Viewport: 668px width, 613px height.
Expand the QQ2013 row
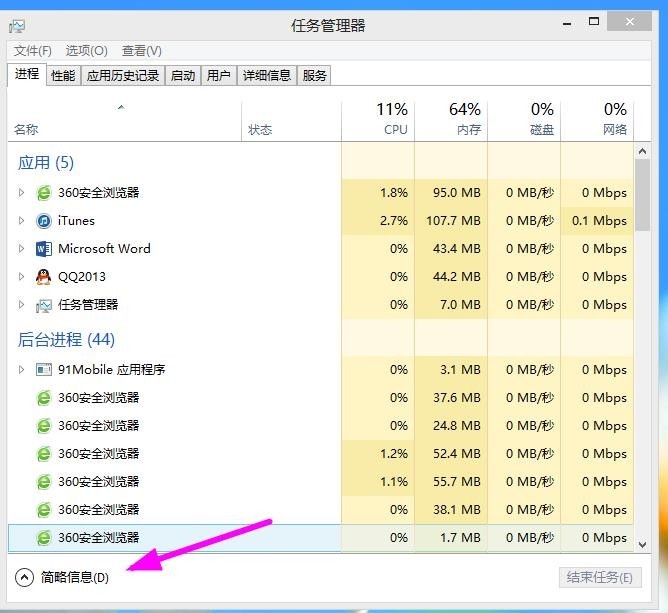21,277
